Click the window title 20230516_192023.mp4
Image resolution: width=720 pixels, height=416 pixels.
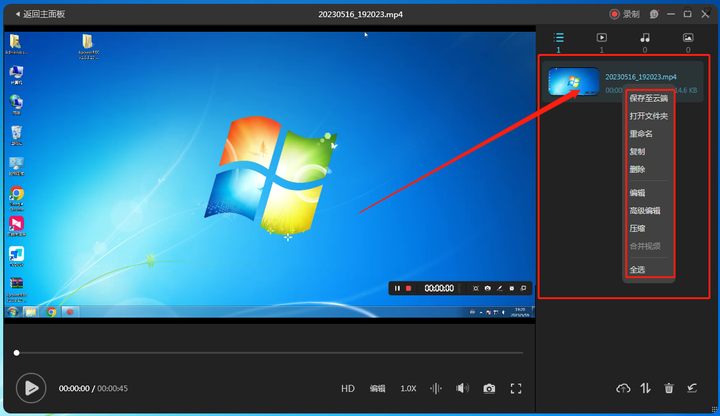(360, 14)
